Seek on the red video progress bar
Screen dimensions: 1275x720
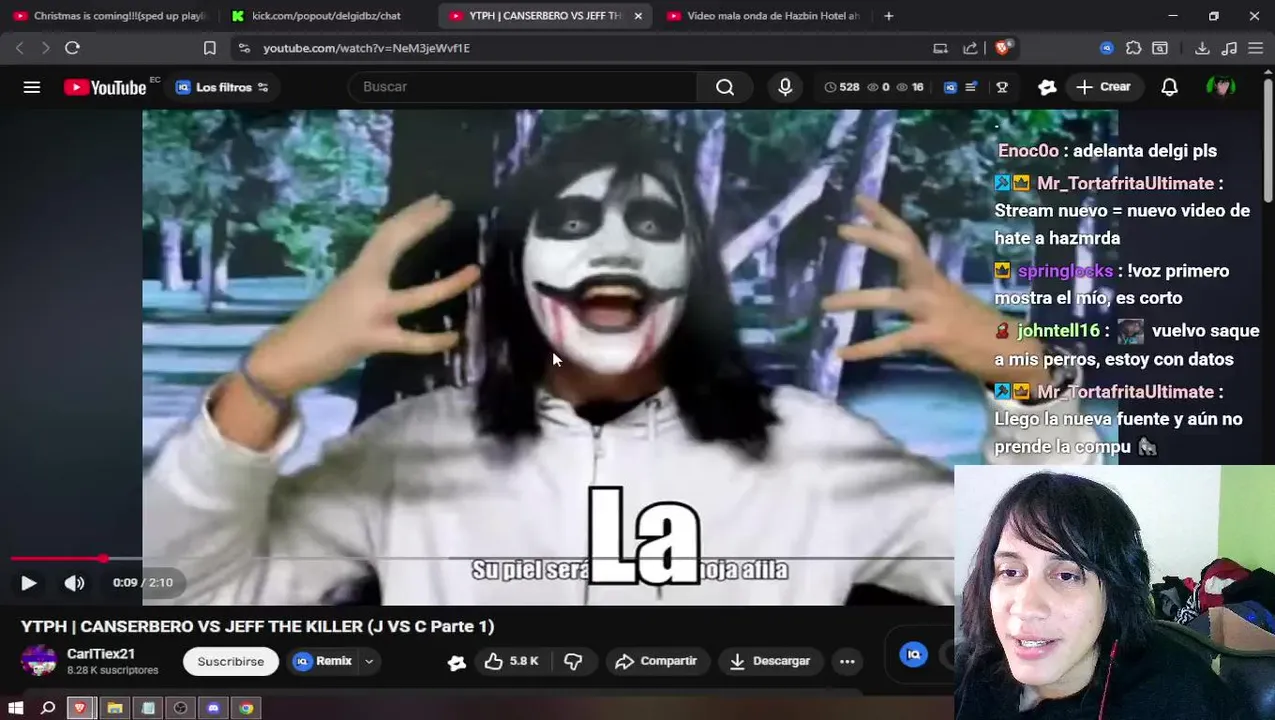click(55, 558)
